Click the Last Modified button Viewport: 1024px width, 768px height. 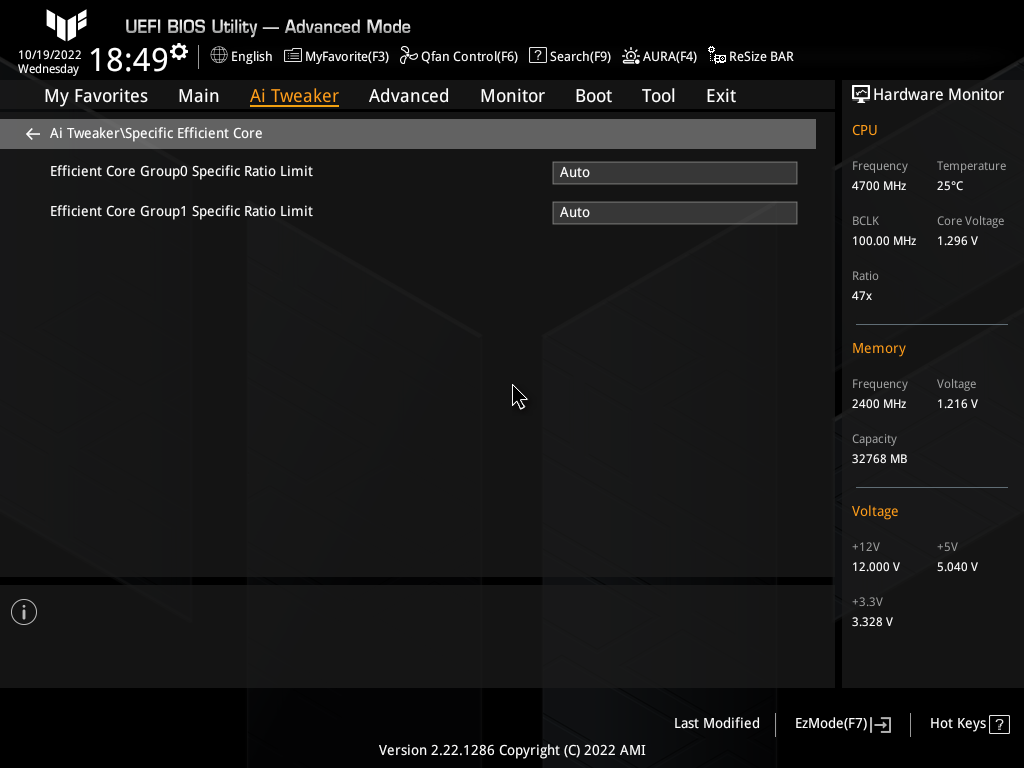[x=717, y=723]
